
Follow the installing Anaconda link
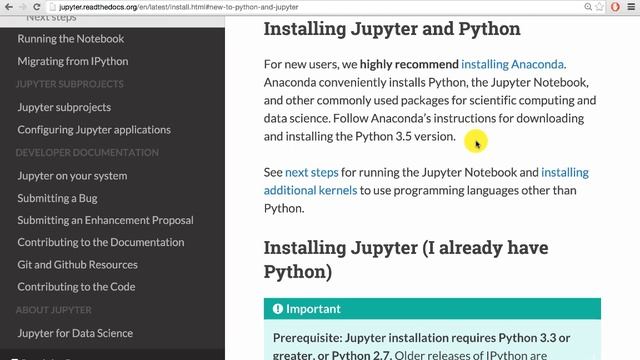click(x=513, y=64)
